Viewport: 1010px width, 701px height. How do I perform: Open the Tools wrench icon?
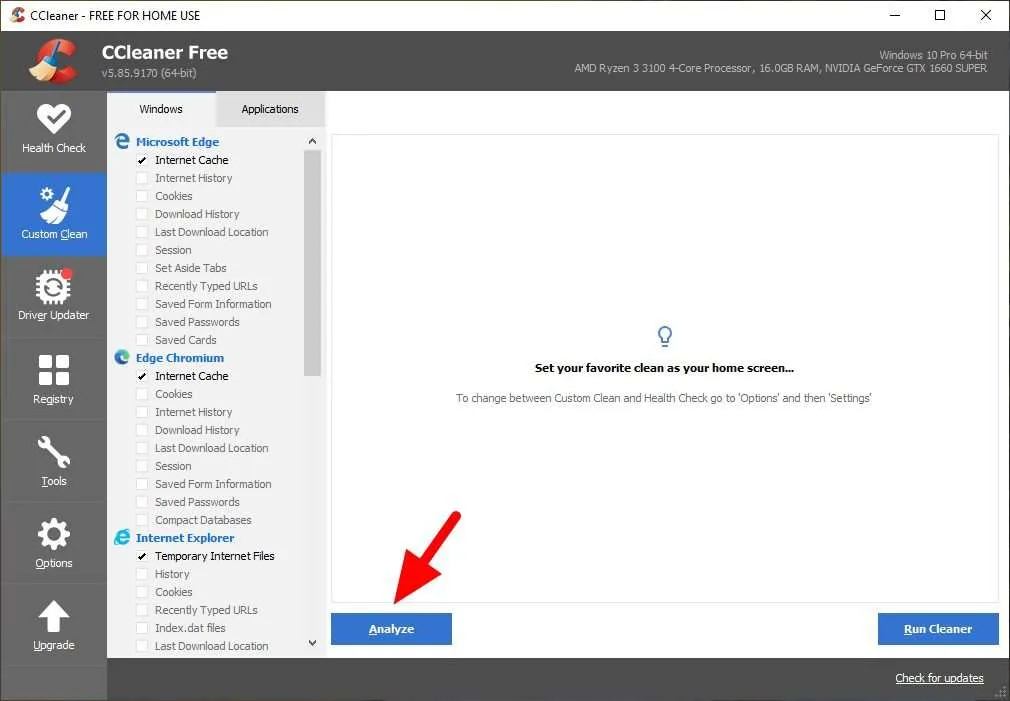point(53,452)
